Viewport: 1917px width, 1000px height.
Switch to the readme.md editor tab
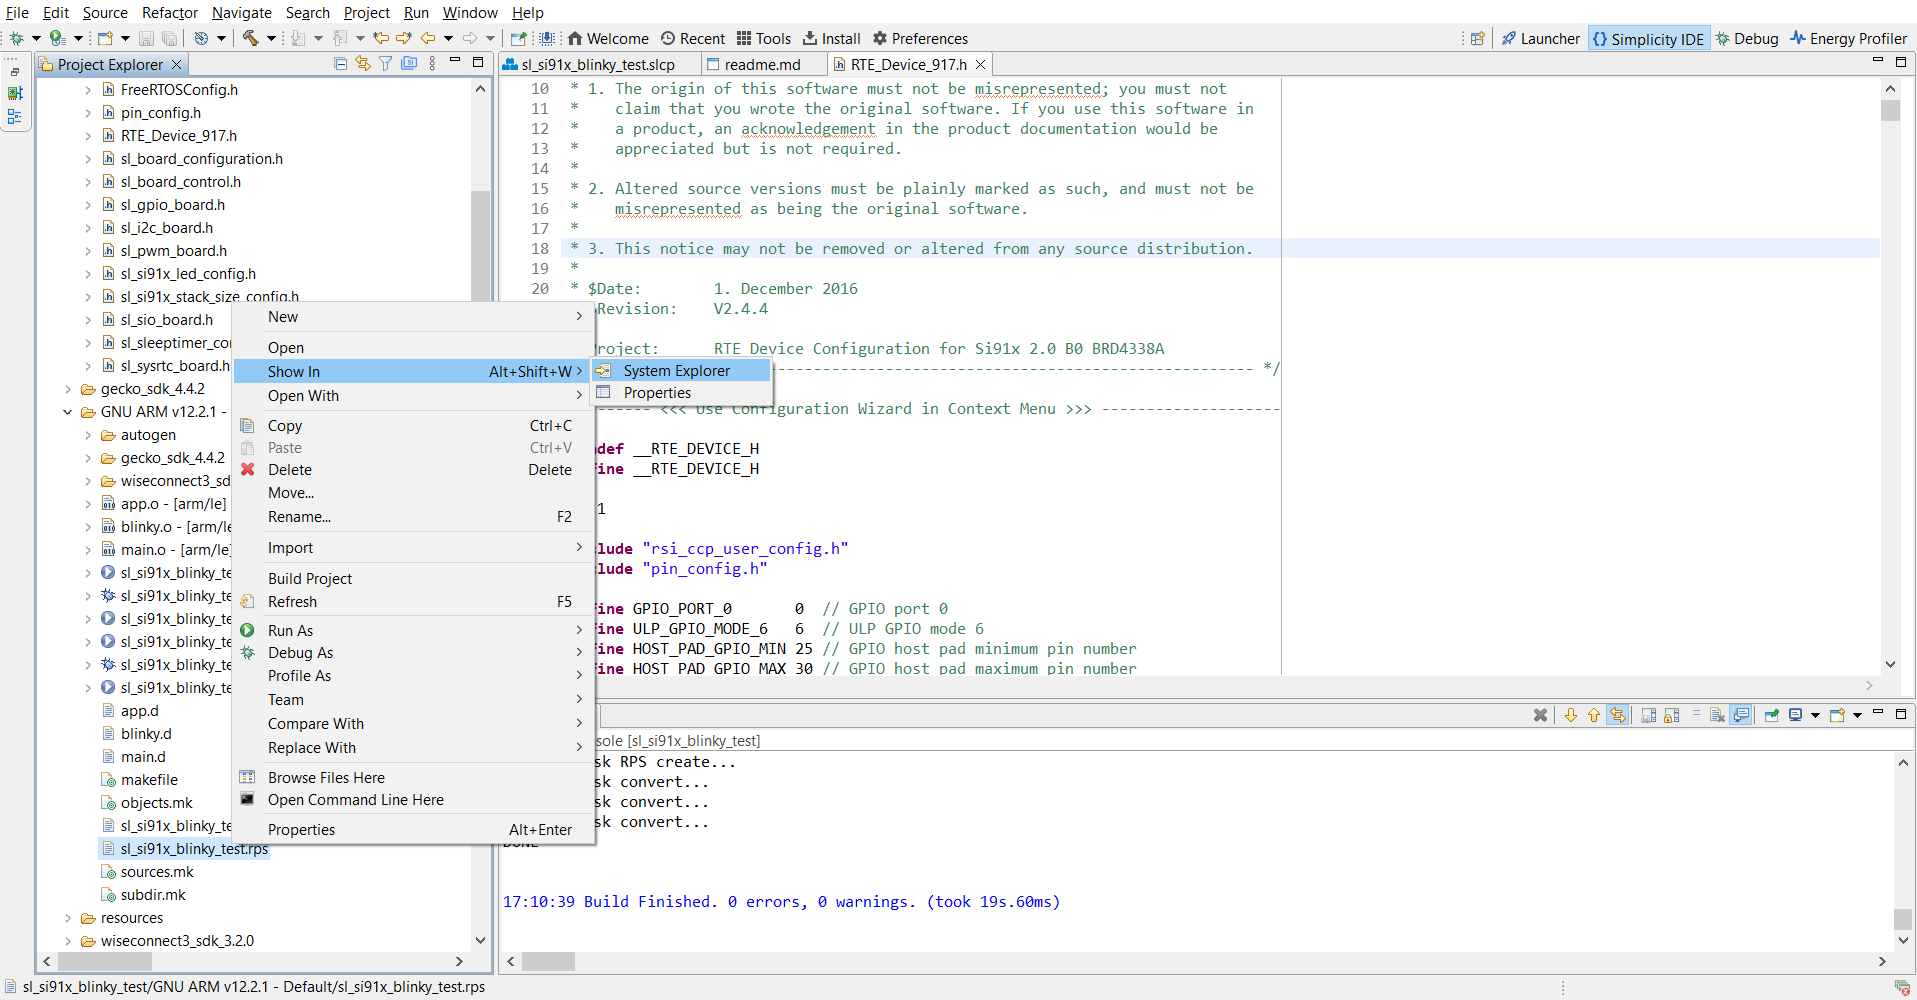tap(761, 65)
